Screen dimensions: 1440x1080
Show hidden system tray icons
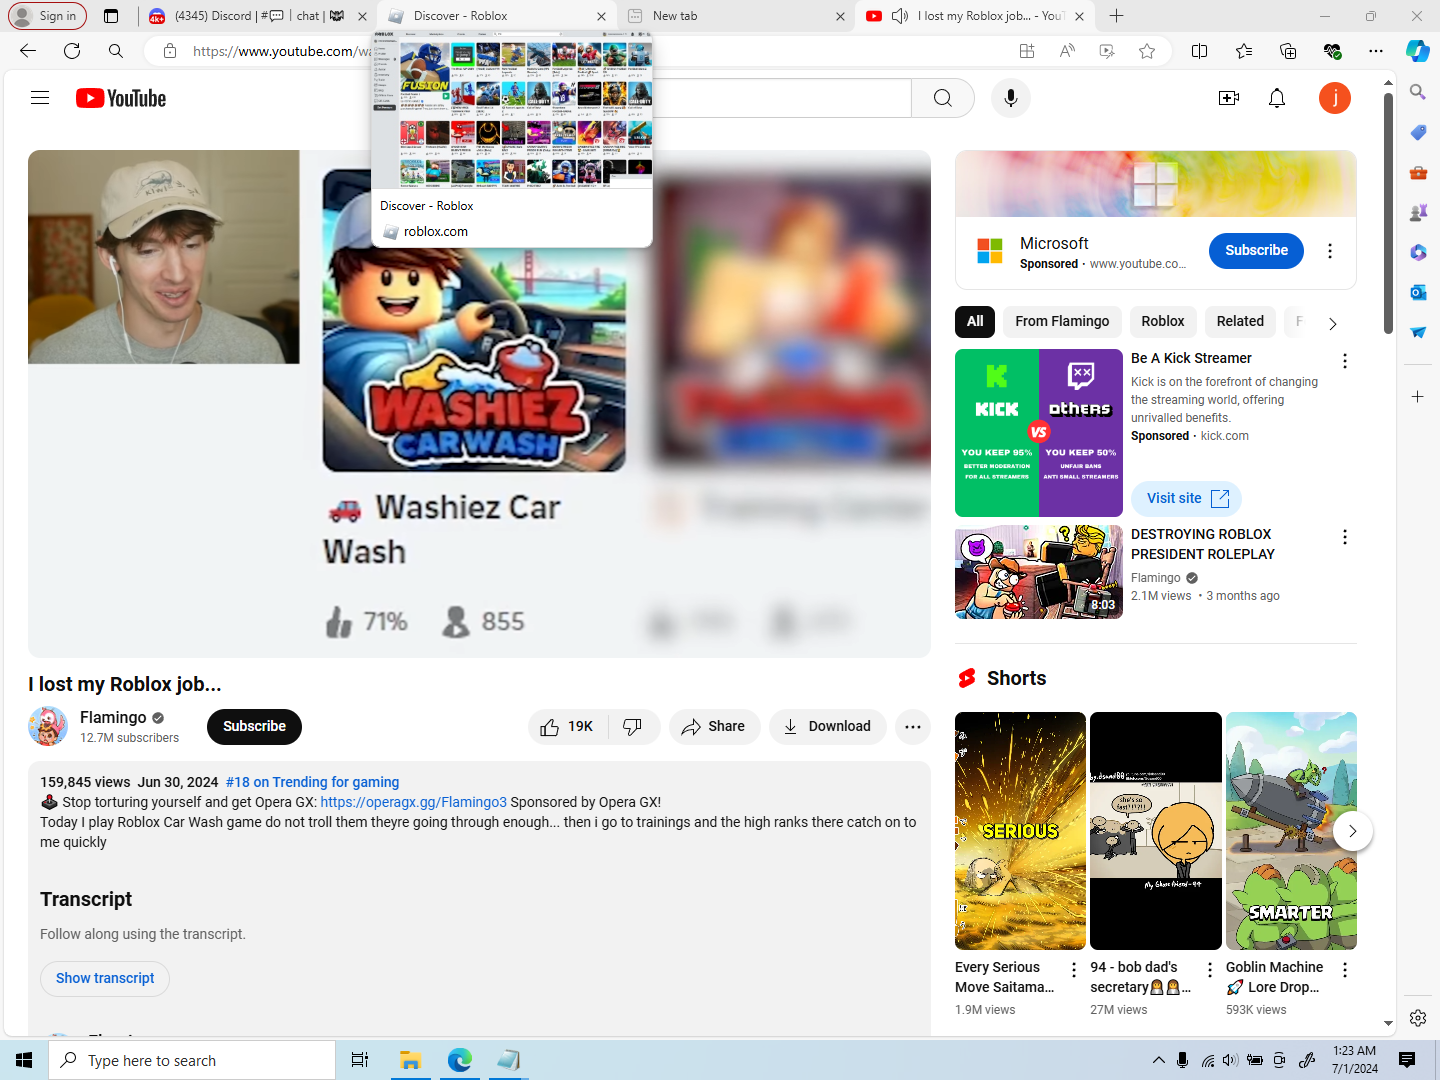coord(1158,1060)
